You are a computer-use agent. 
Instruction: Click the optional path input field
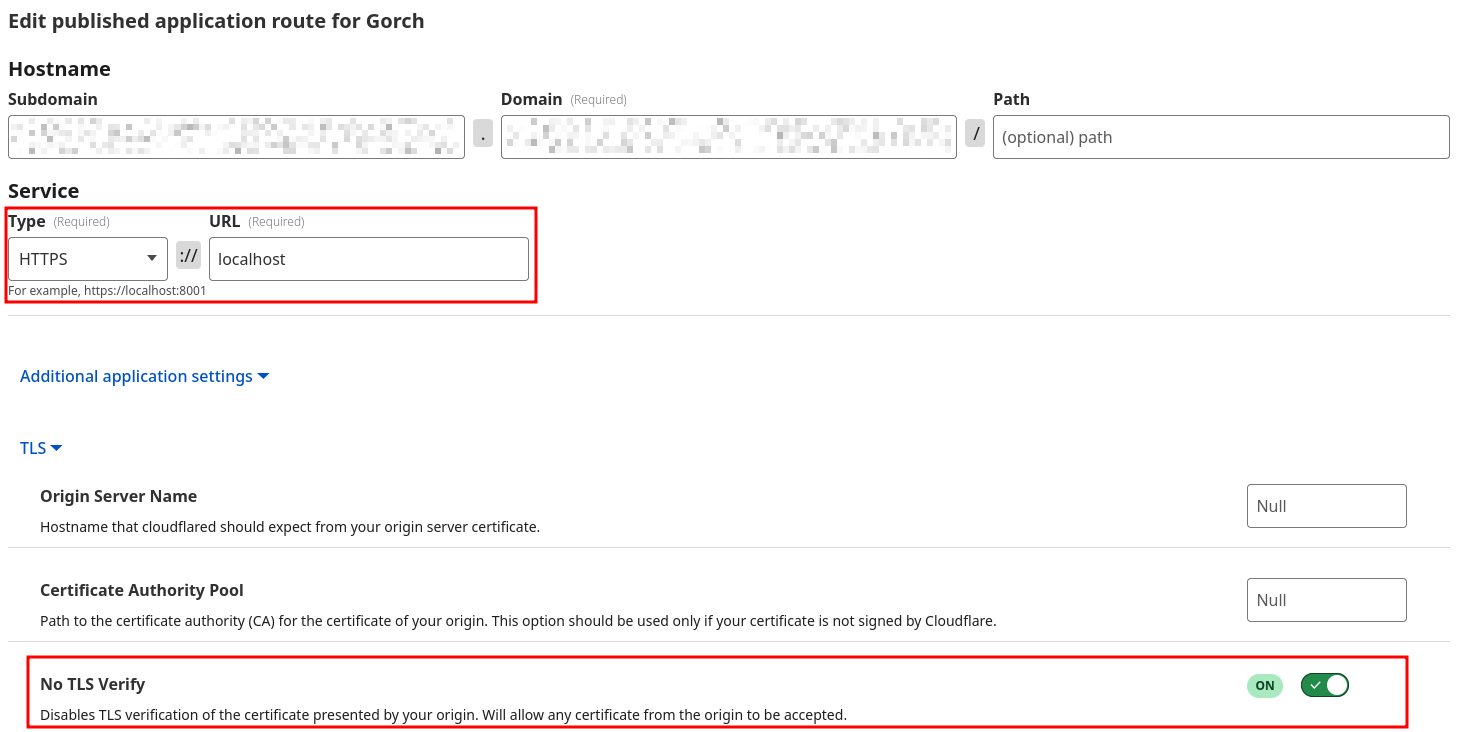pos(1220,136)
